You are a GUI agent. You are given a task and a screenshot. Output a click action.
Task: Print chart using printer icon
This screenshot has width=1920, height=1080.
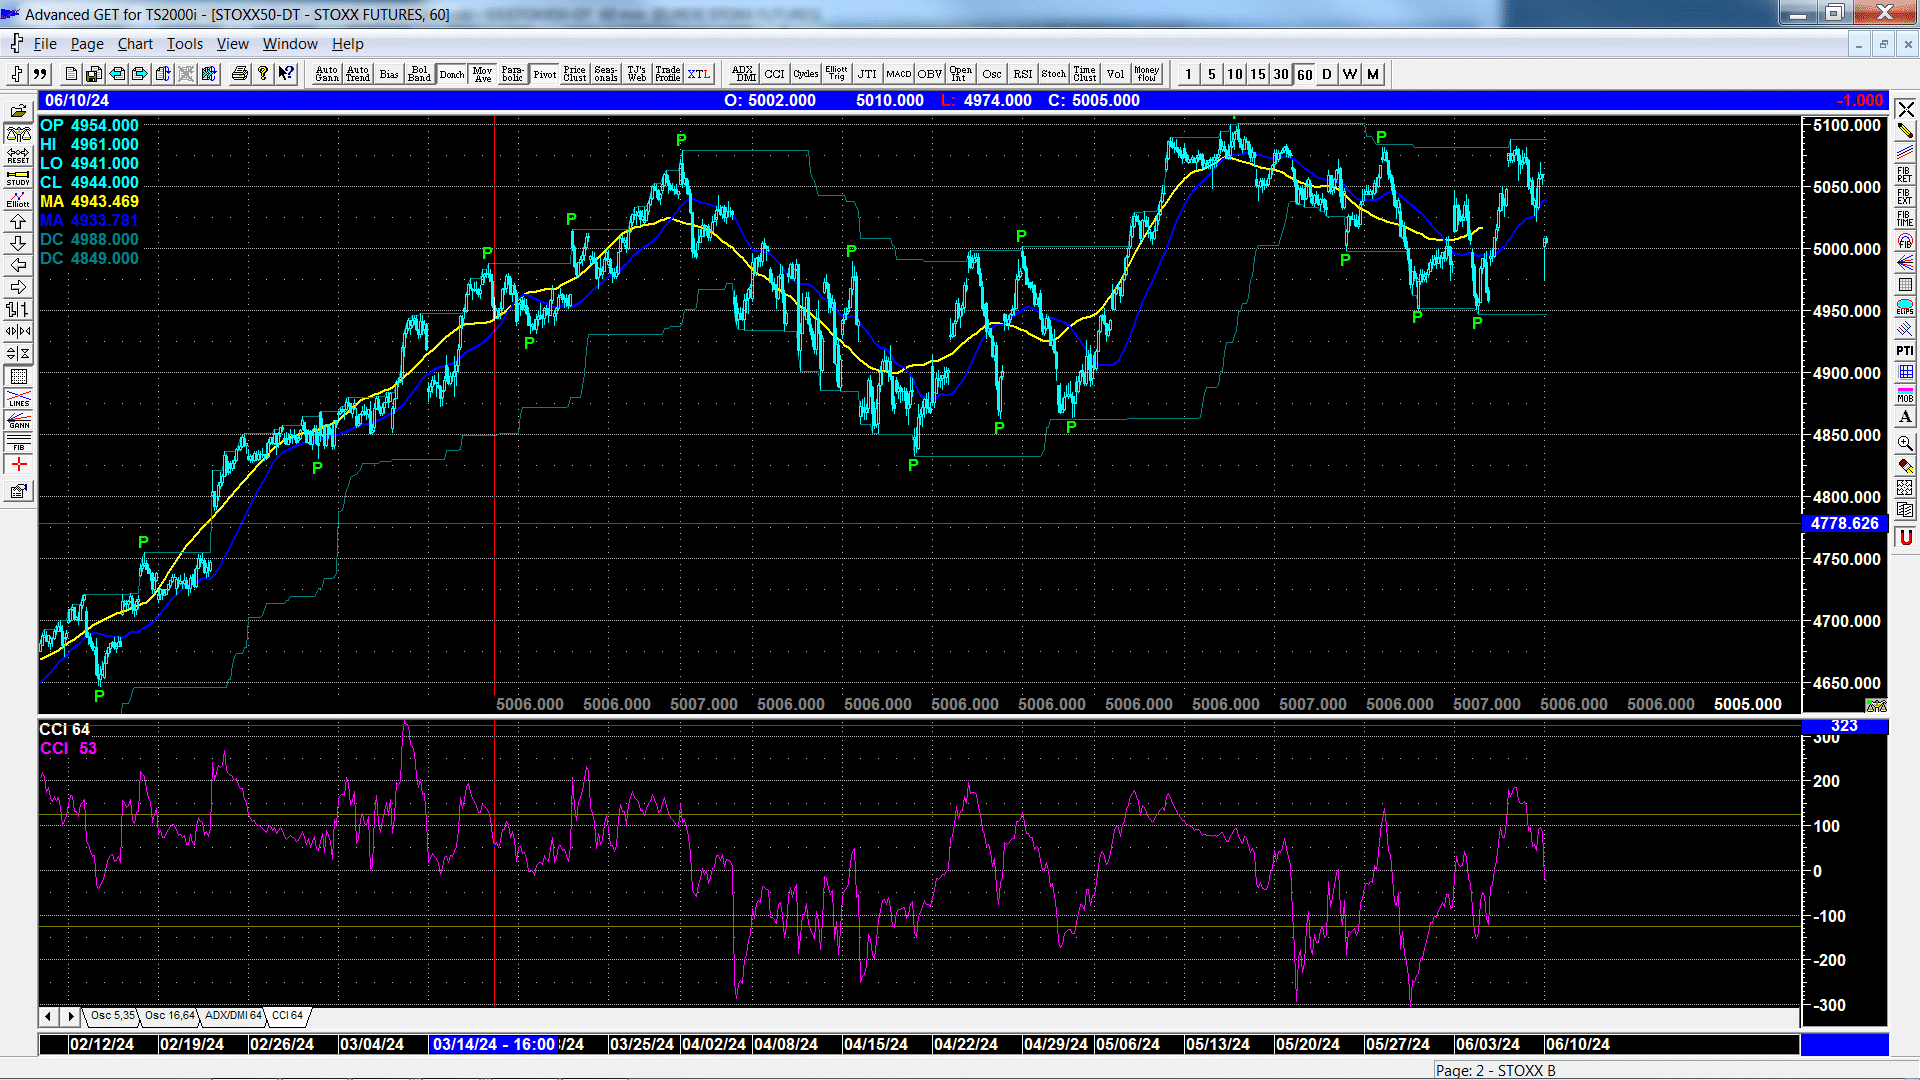tap(239, 74)
